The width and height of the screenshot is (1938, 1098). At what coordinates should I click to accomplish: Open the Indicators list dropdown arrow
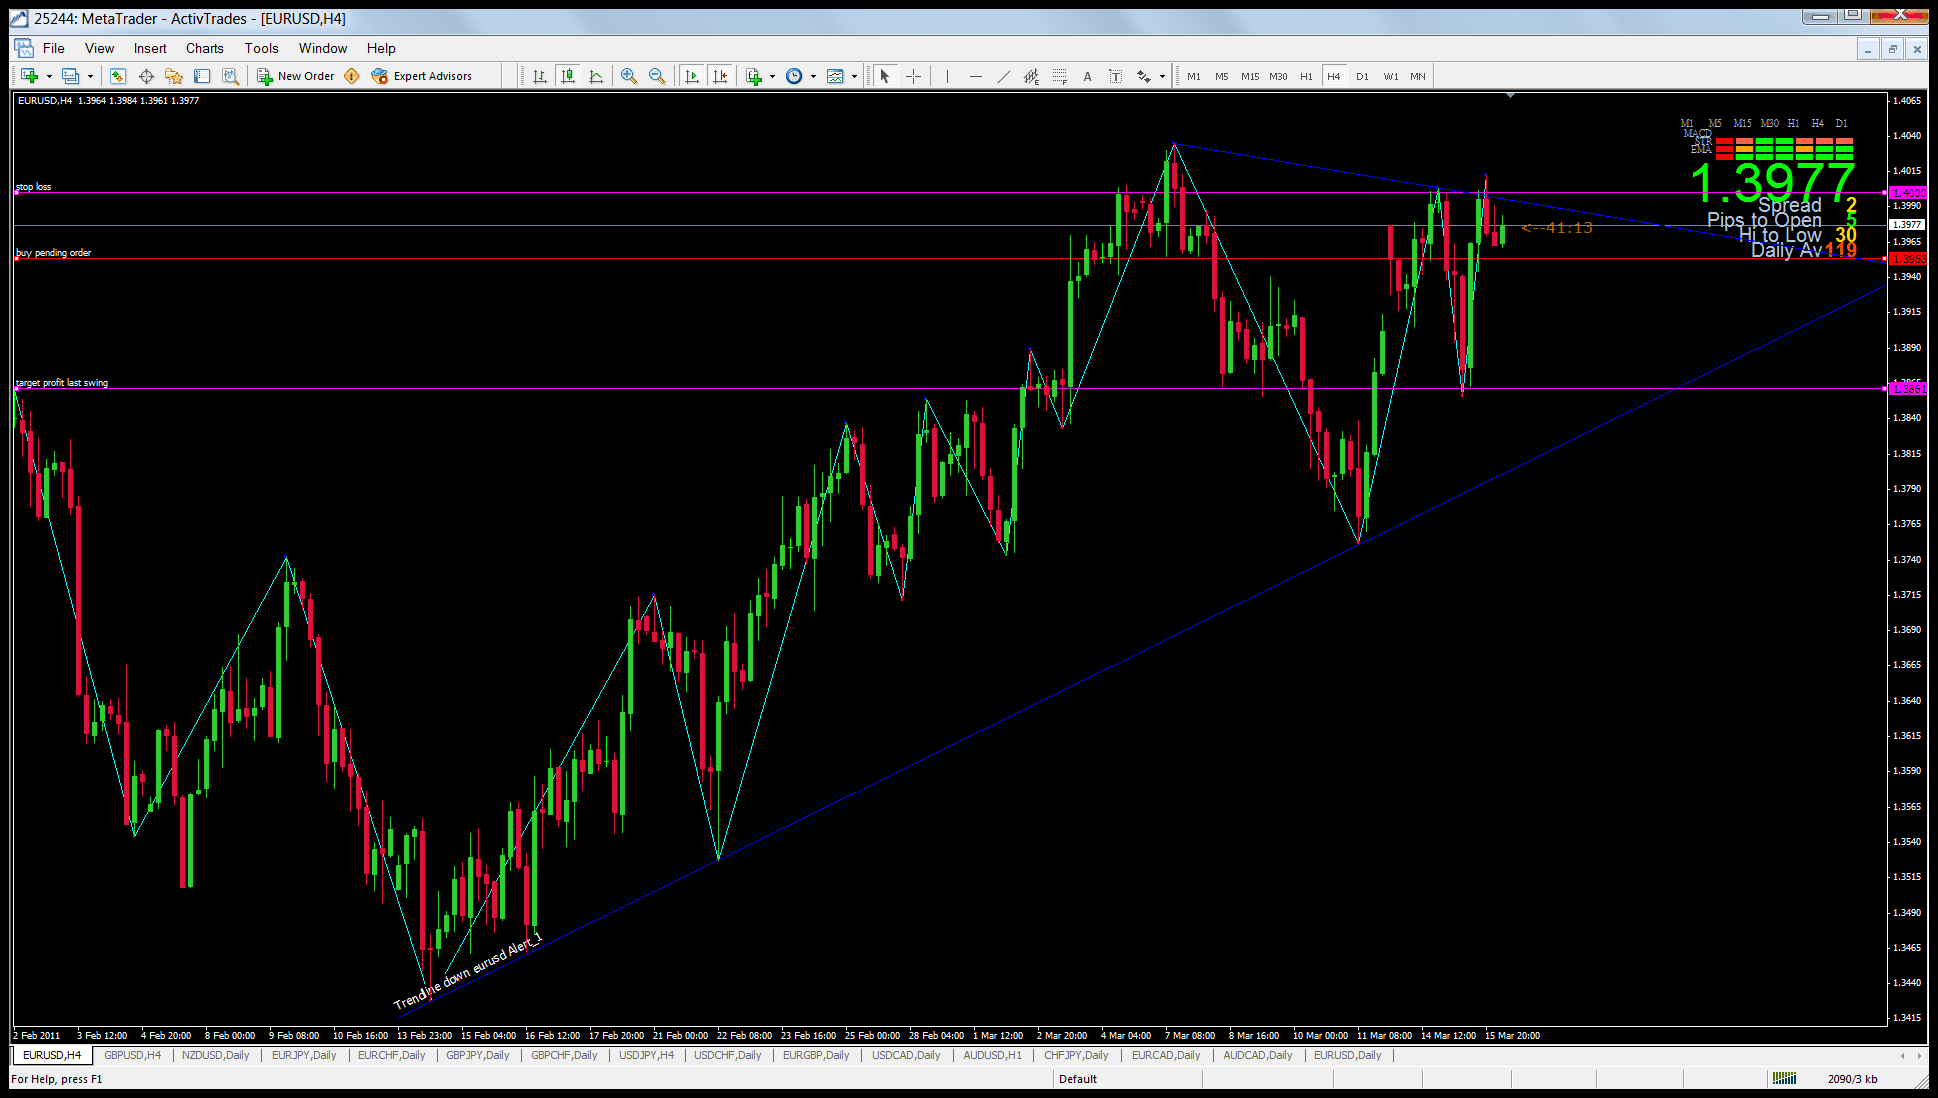coord(772,76)
